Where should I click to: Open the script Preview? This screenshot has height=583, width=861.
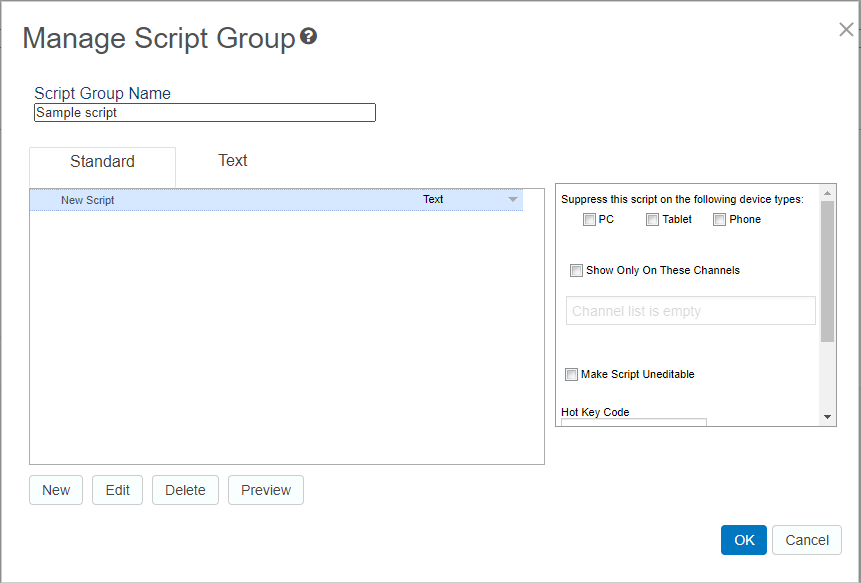coord(266,490)
